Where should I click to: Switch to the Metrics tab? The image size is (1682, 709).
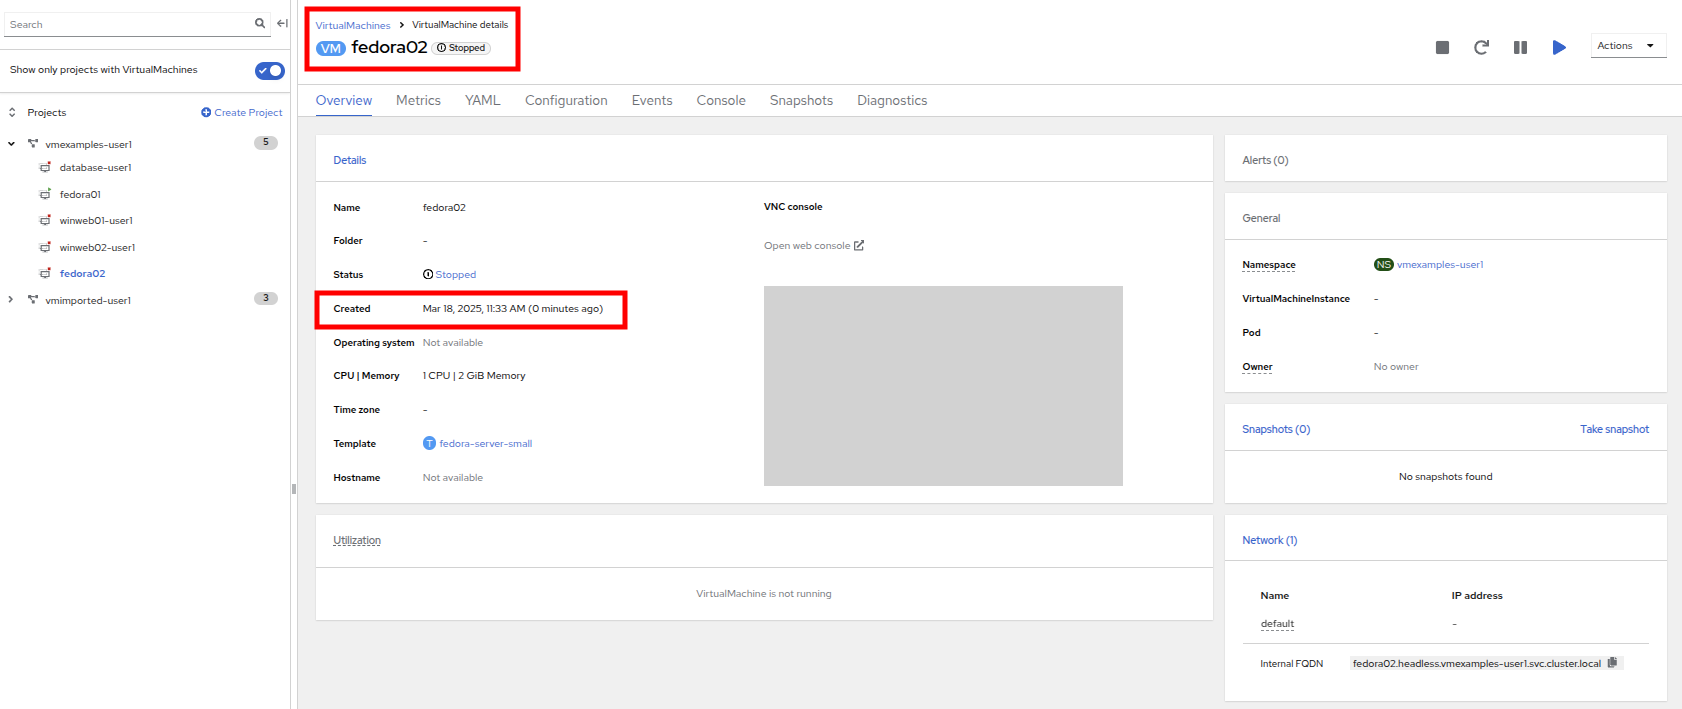click(x=418, y=101)
